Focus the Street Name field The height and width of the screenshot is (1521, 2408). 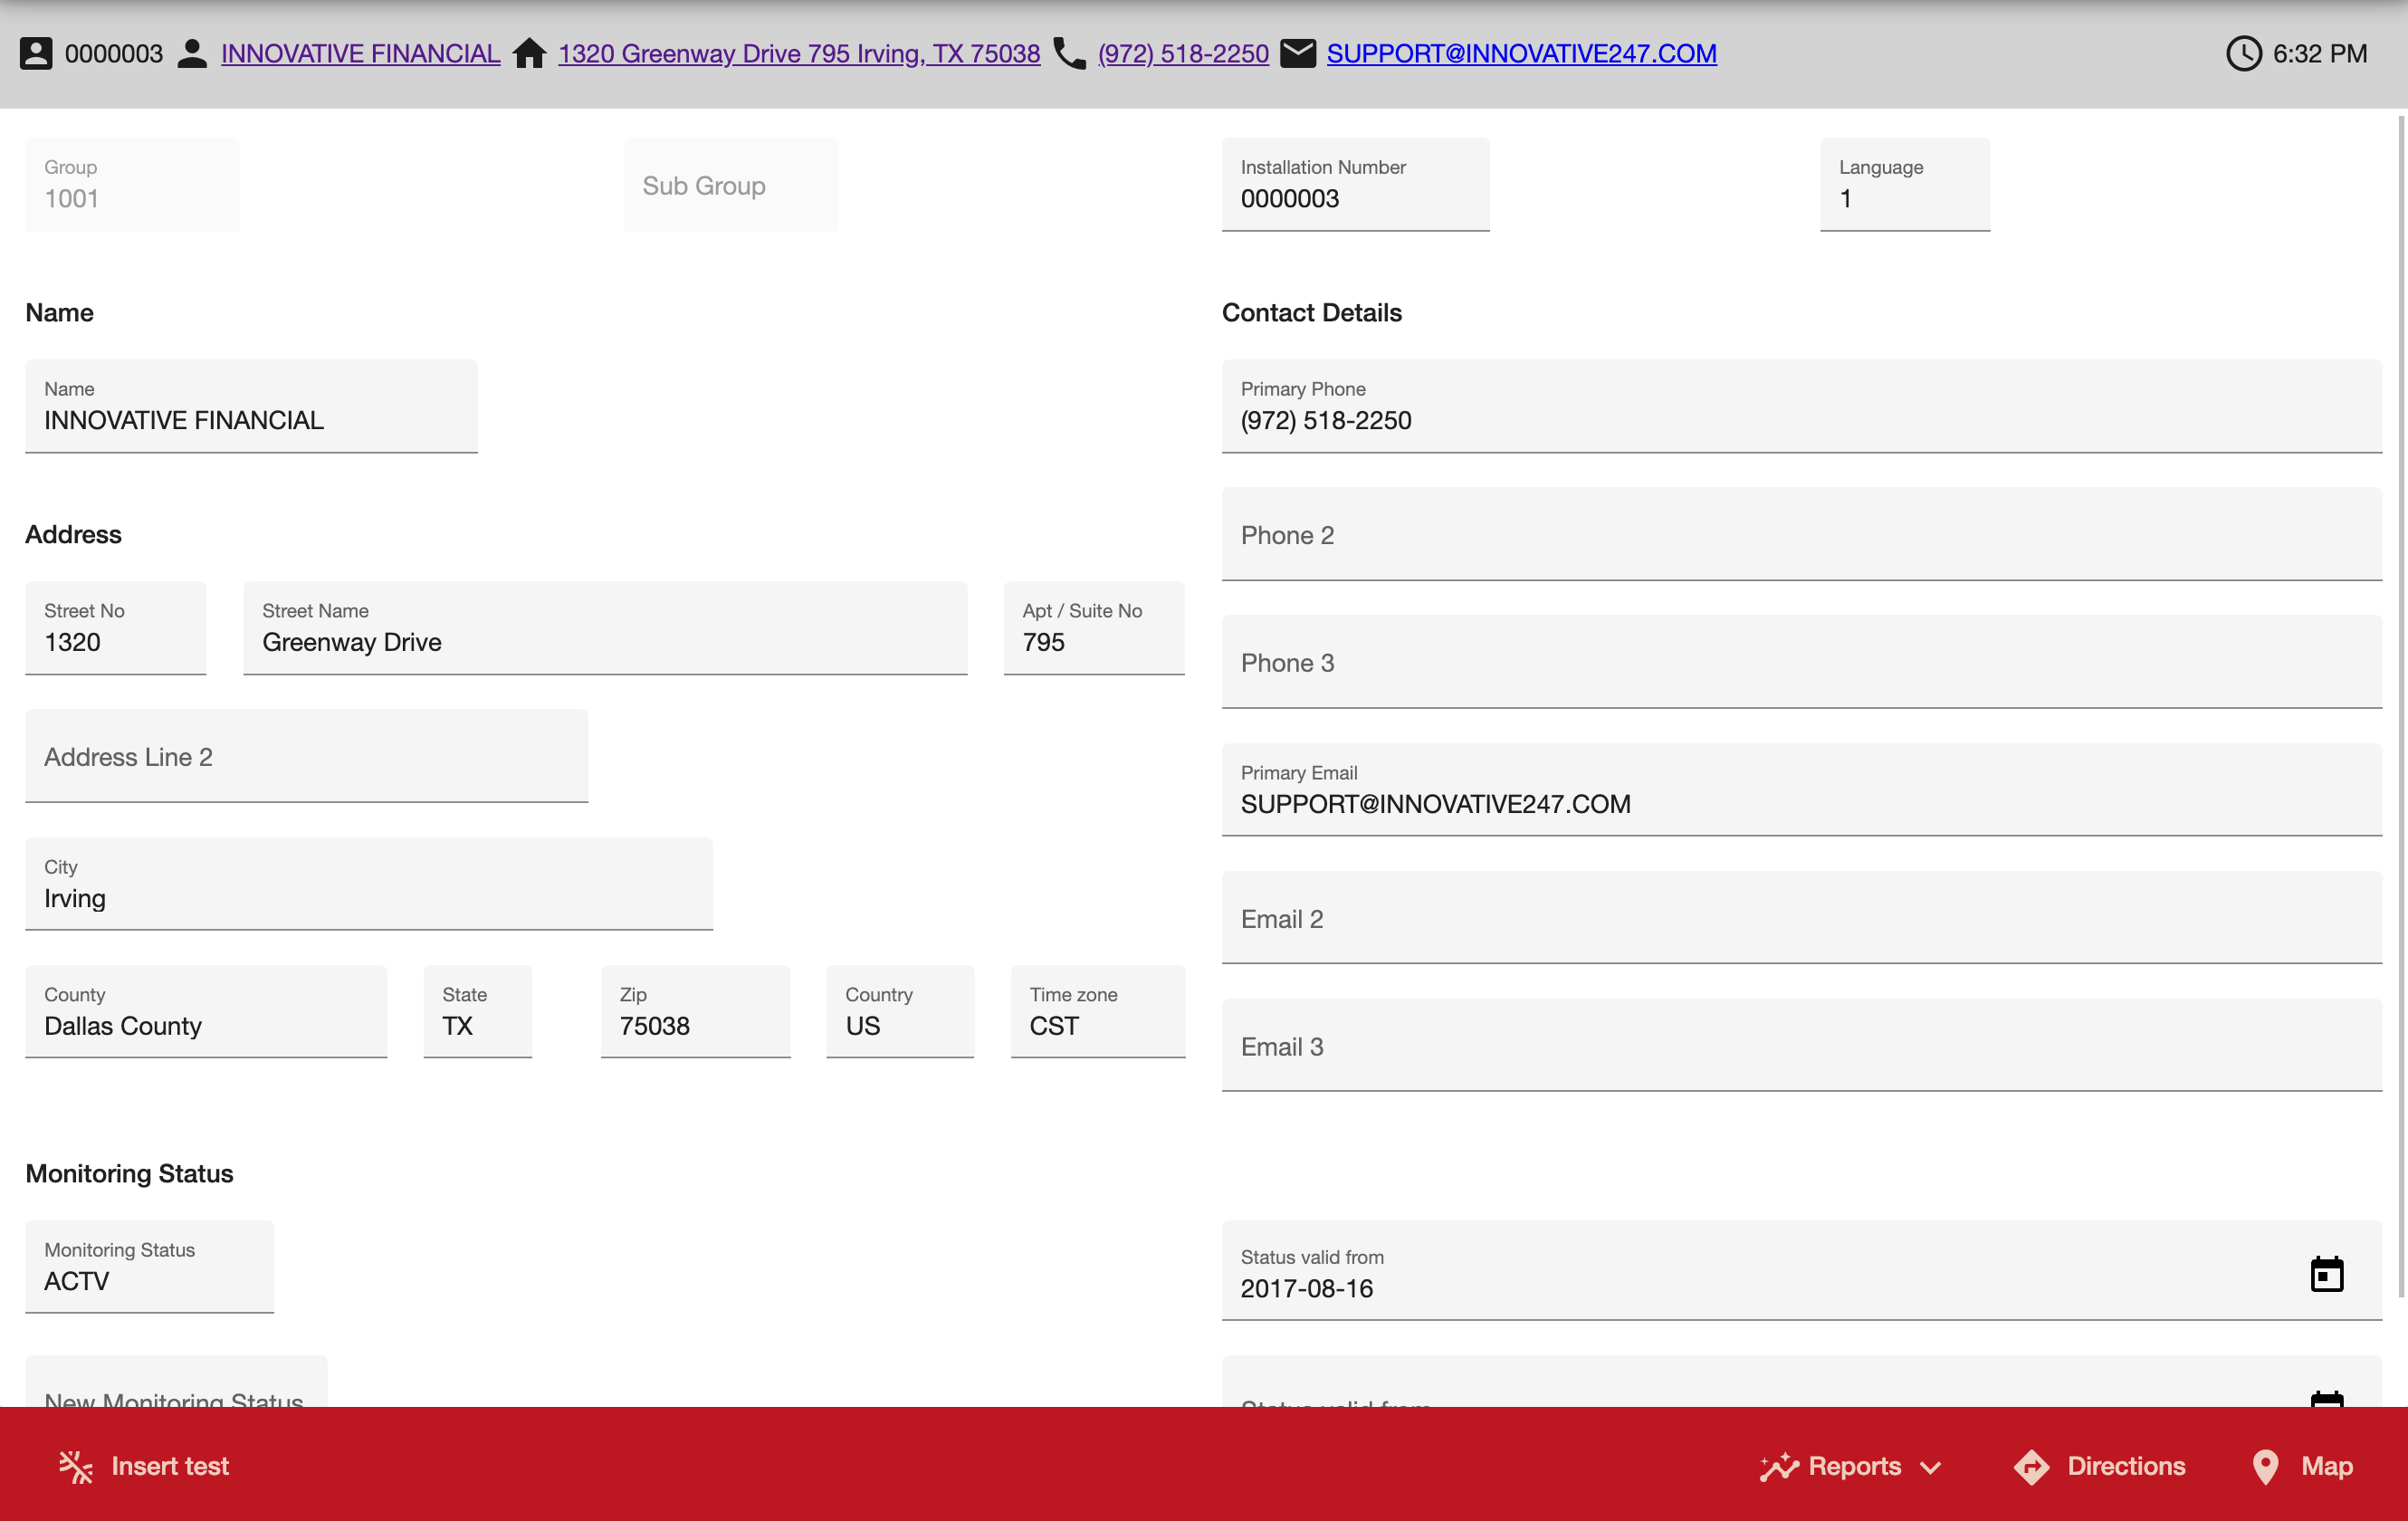605,628
